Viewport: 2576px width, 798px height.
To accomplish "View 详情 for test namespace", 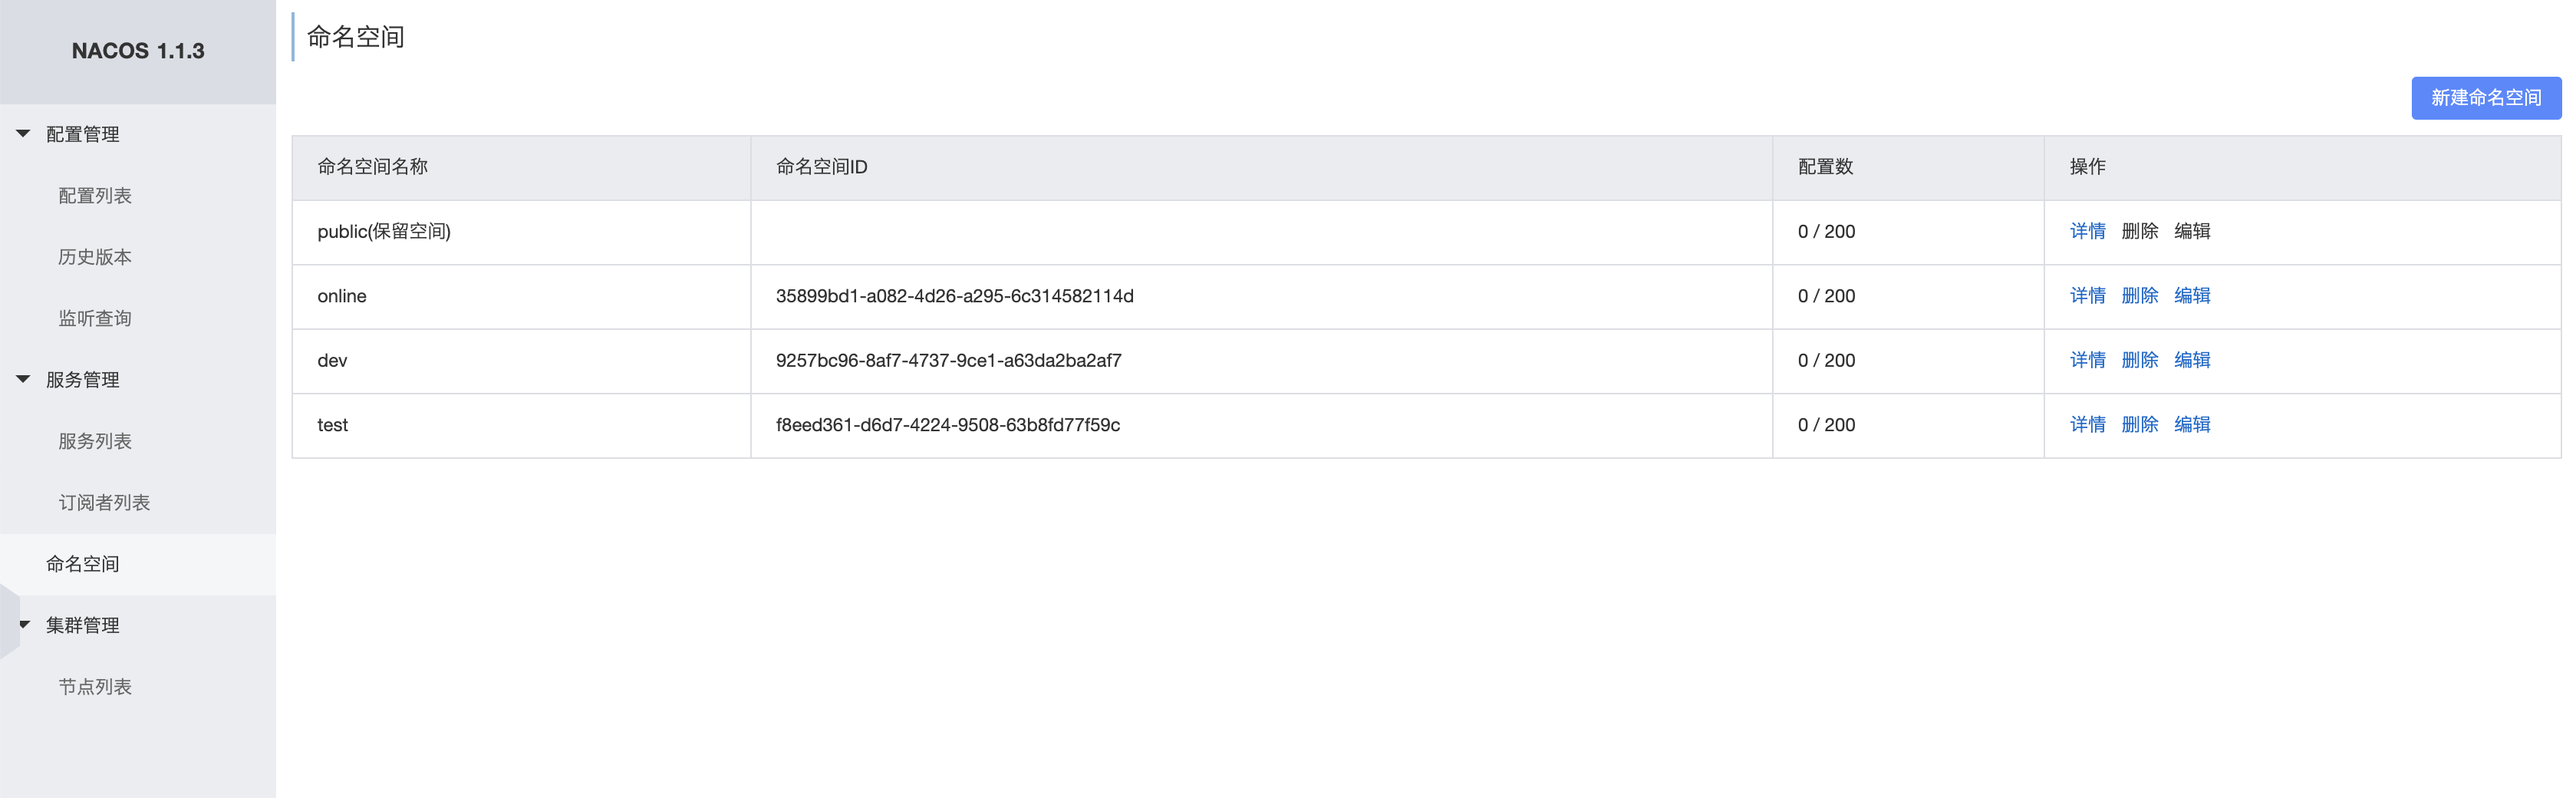I will (2087, 425).
